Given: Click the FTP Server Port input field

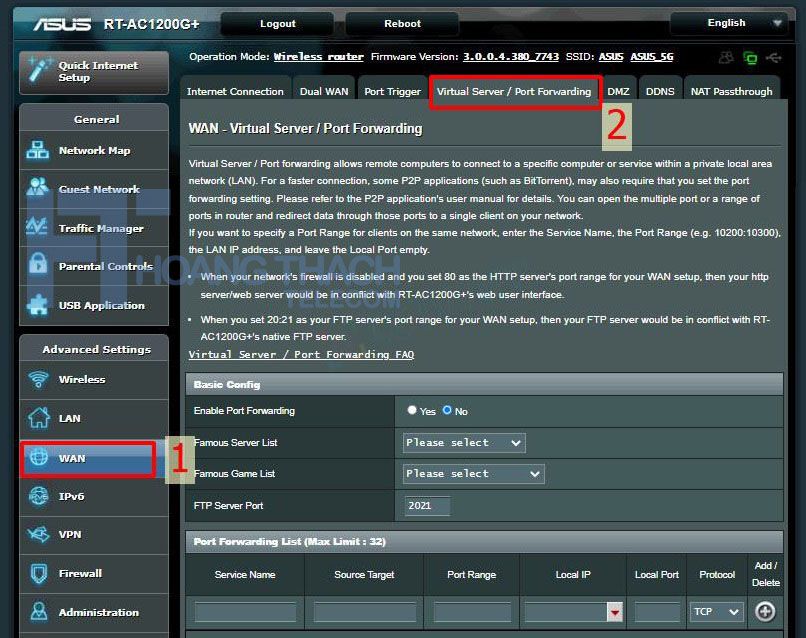Looking at the screenshot, I should tap(427, 506).
